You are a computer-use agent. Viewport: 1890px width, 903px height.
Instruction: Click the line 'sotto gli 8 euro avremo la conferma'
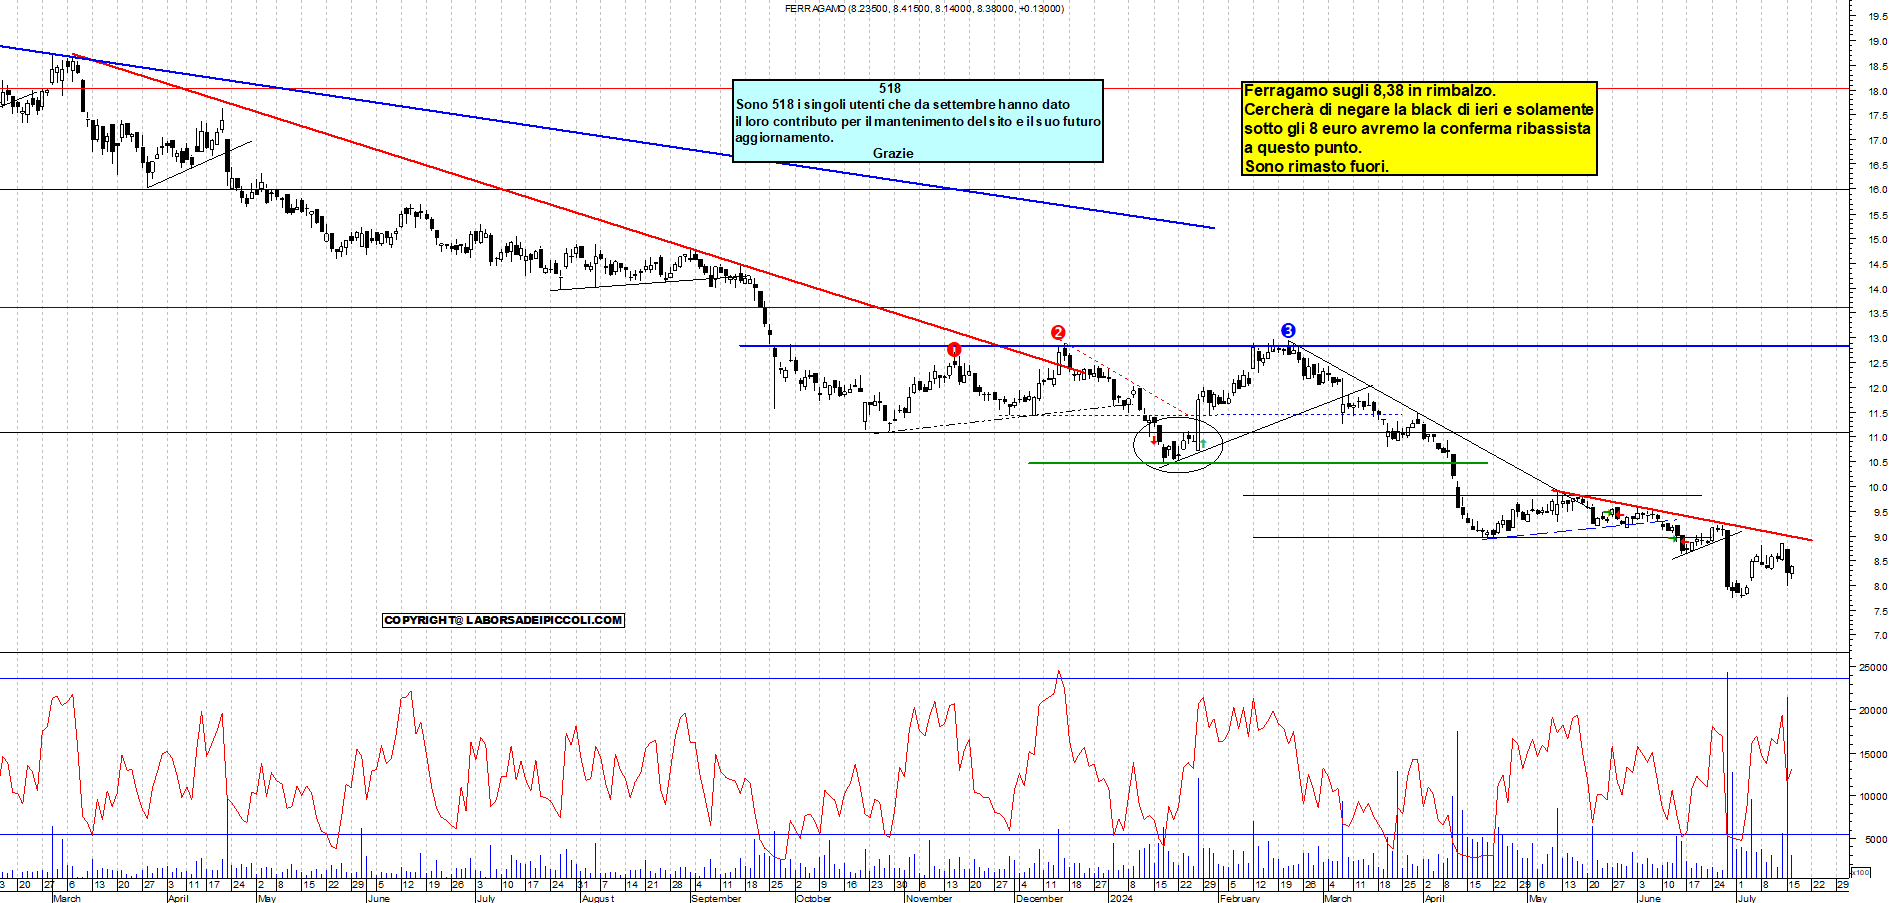point(1417,128)
